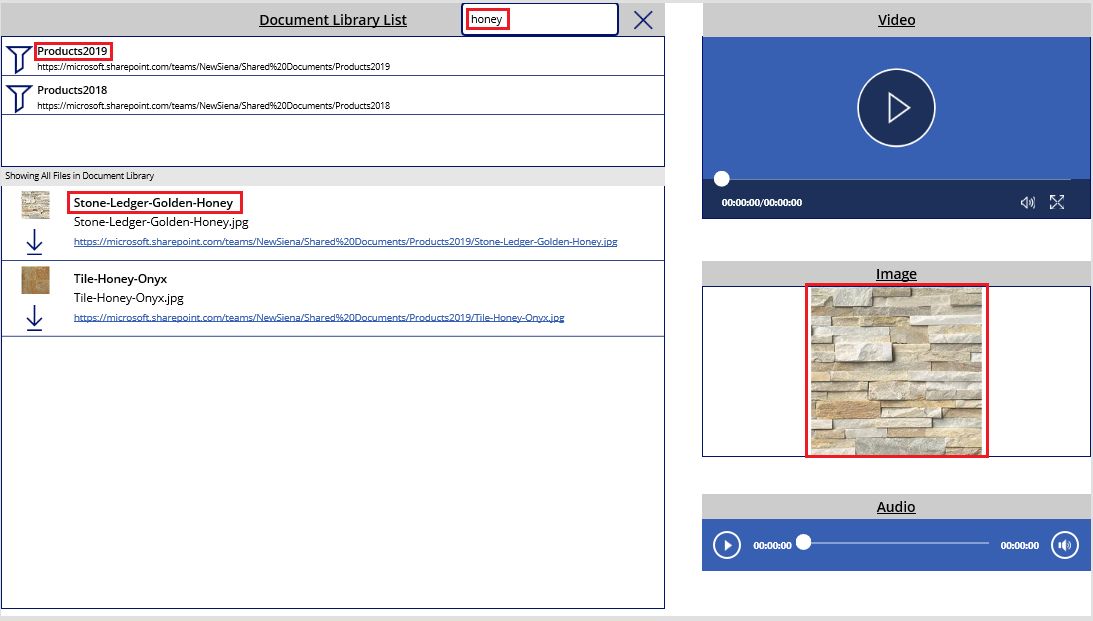Click Stone-Ledger-Golden-Honey.jpg filename
Screen dimensions: 1093x621
161,222
